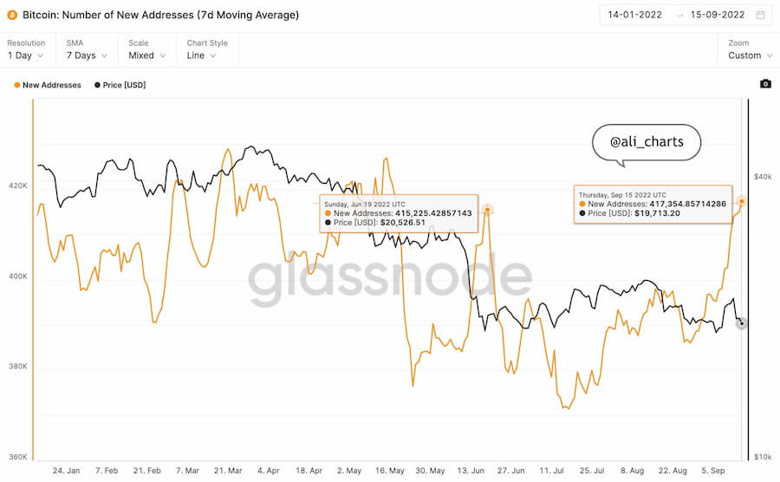Image resolution: width=780 pixels, height=482 pixels.
Task: Toggle Price [USD] series in legend
Action: pyautogui.click(x=122, y=85)
